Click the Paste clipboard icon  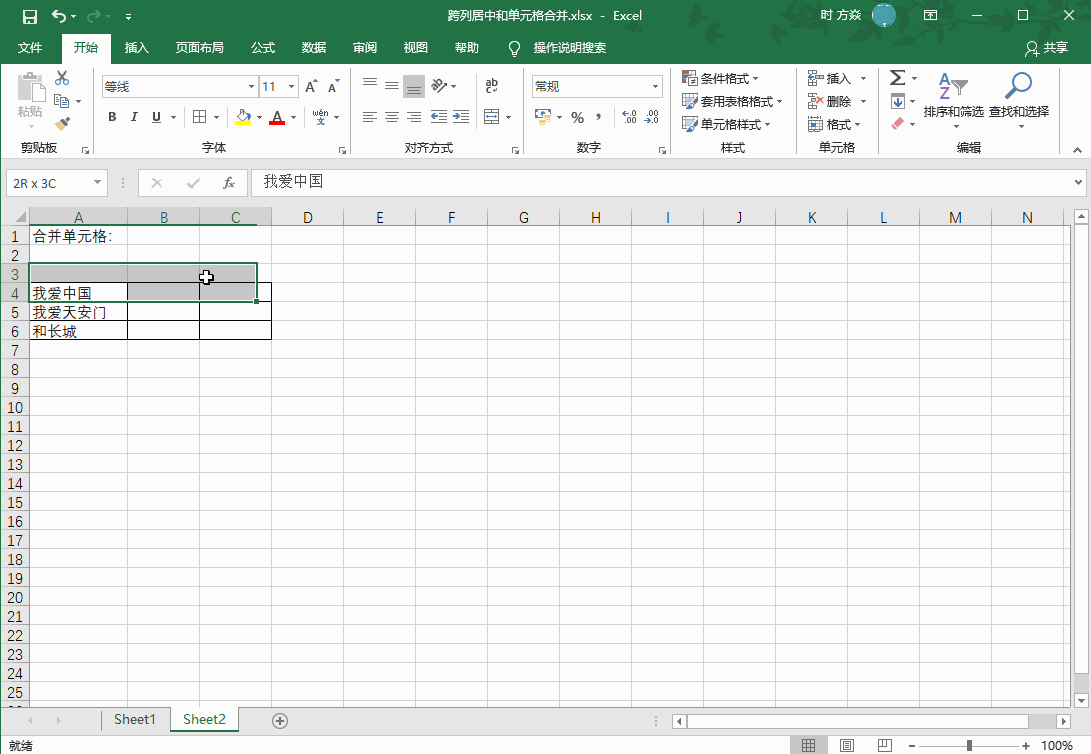pos(31,88)
